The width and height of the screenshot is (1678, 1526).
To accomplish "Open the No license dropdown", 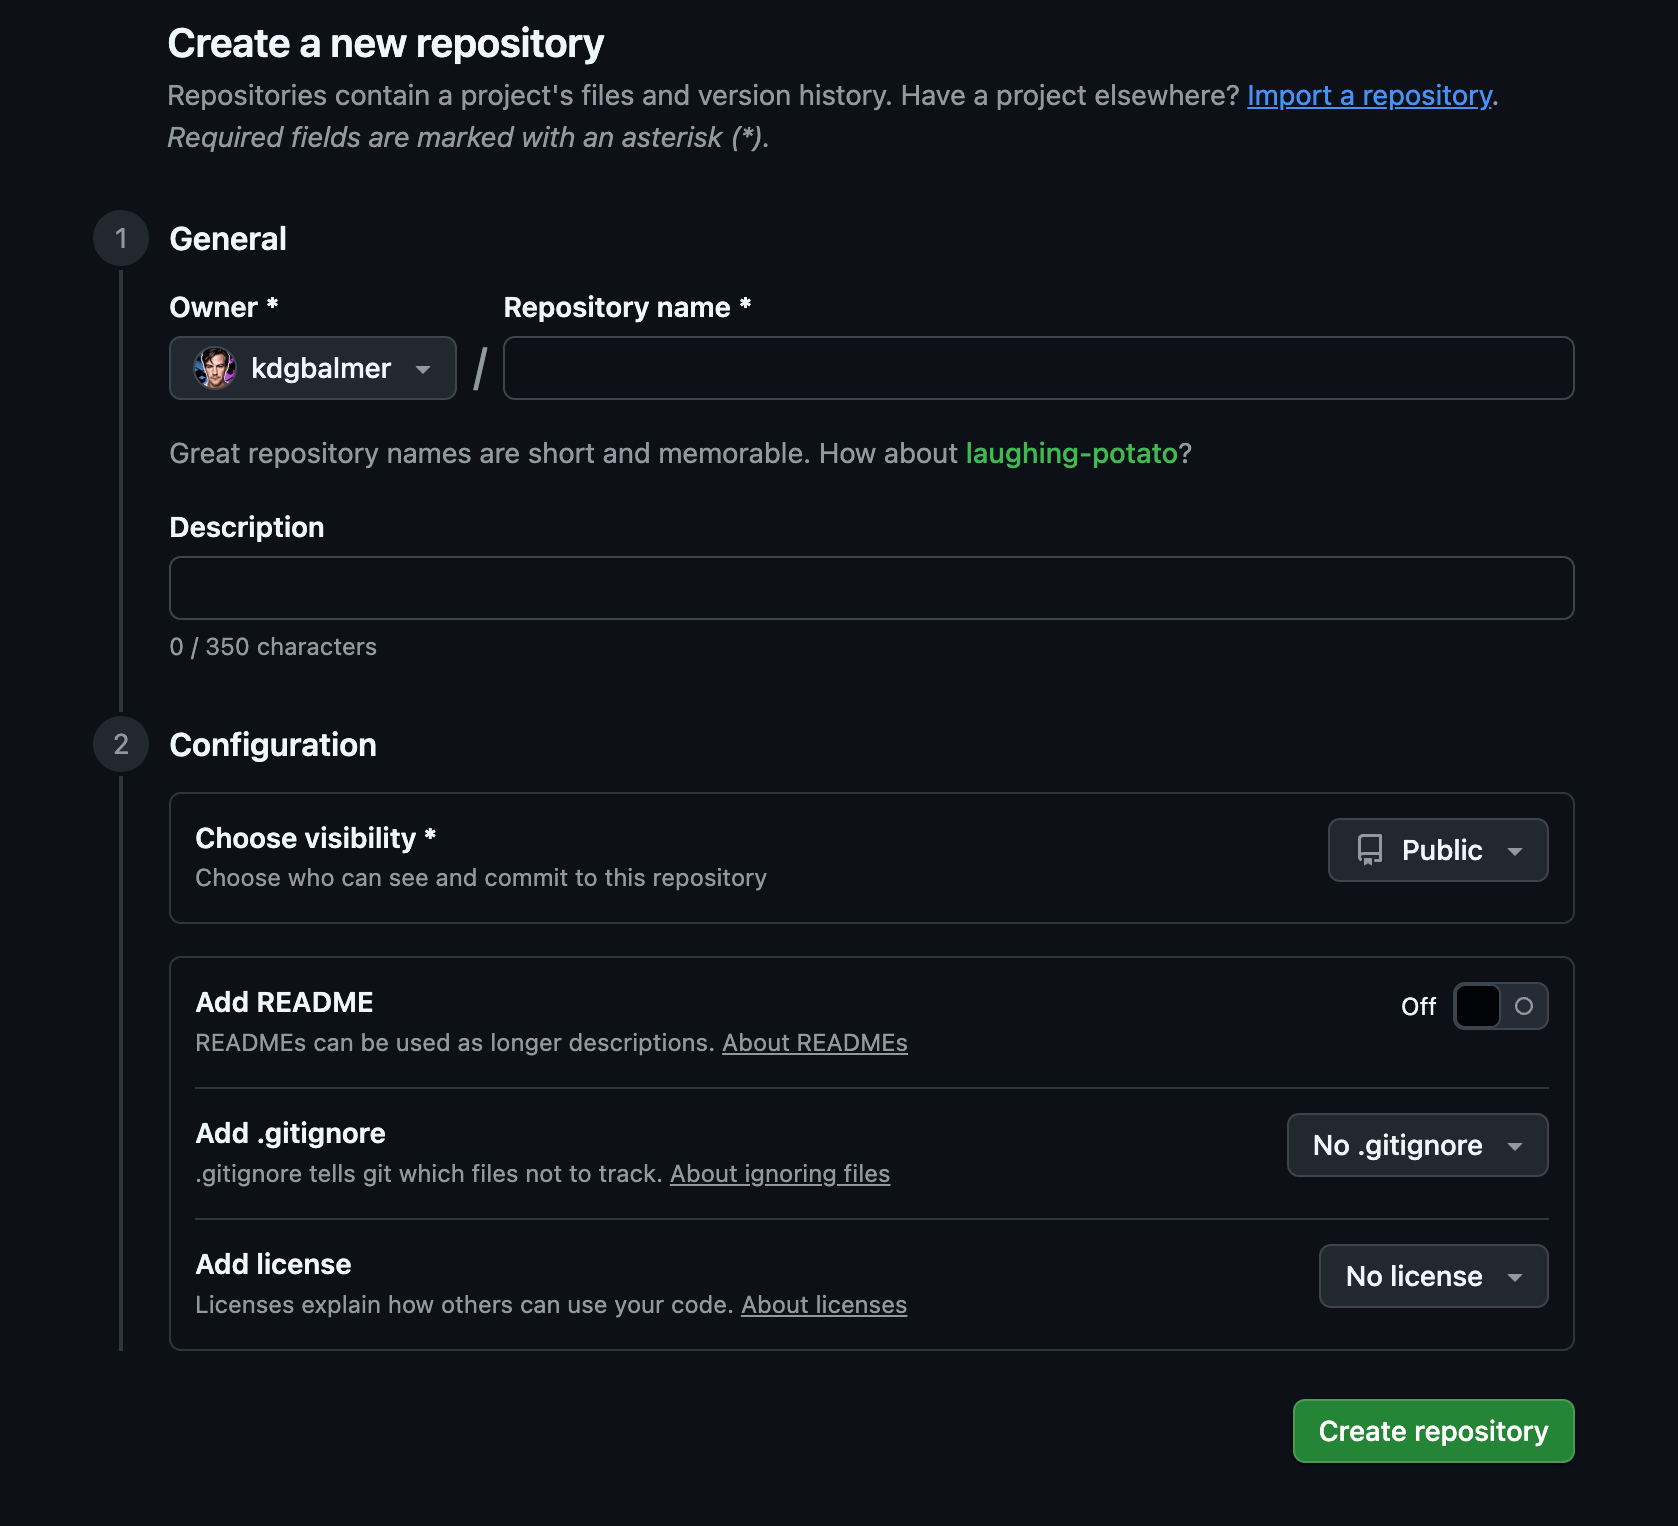I will [1433, 1276].
